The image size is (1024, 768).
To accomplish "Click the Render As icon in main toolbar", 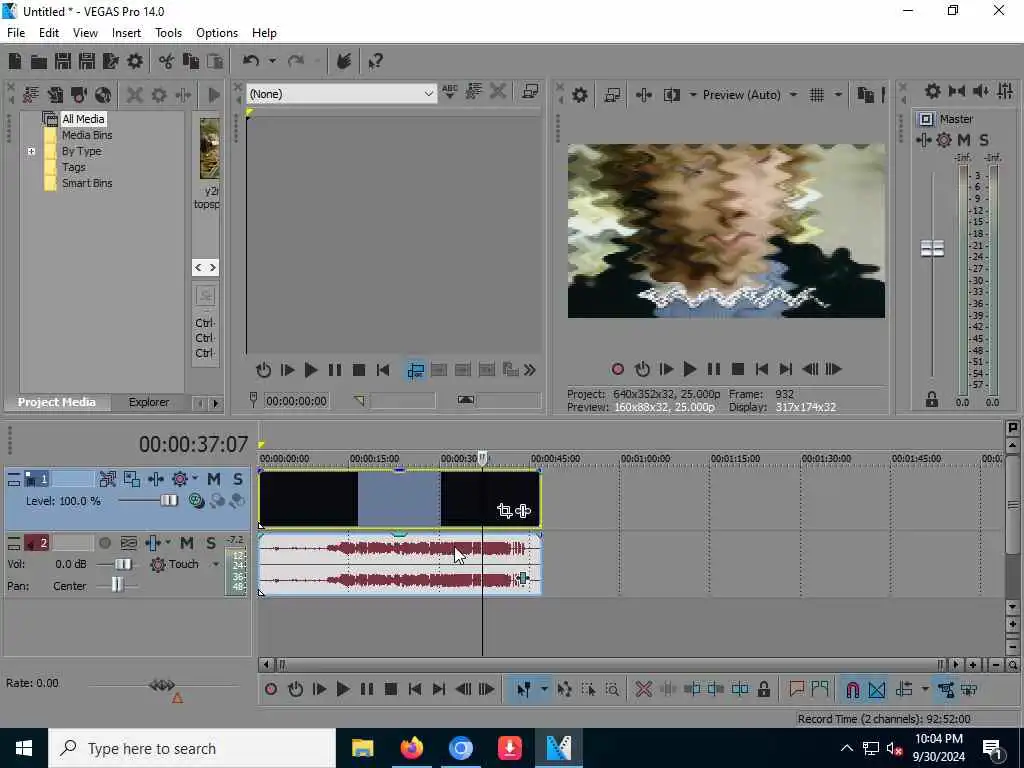I will [x=110, y=61].
